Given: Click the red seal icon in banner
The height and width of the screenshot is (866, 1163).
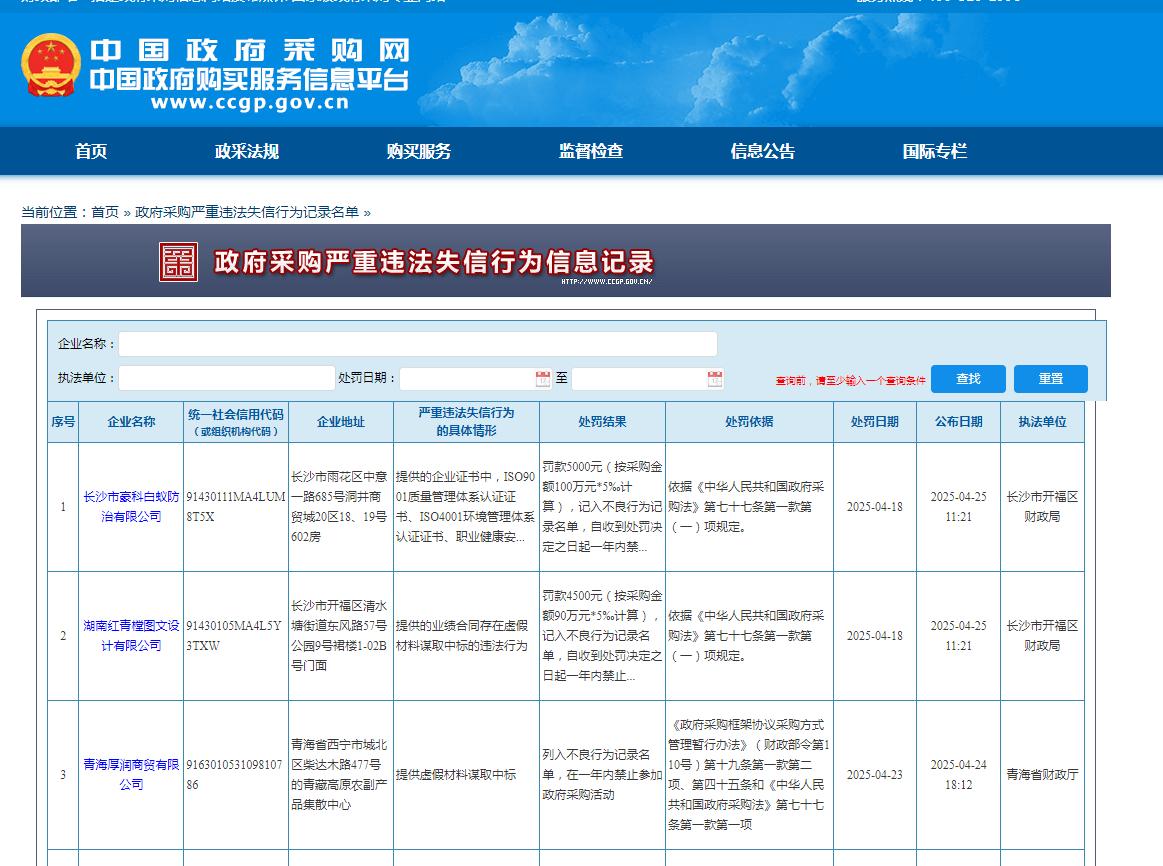Looking at the screenshot, I should tap(179, 262).
